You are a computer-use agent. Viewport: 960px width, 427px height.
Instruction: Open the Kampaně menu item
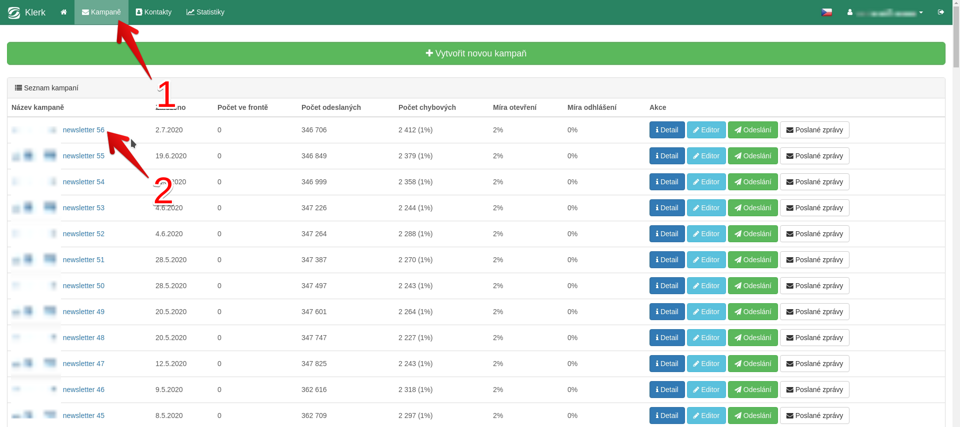click(x=102, y=12)
